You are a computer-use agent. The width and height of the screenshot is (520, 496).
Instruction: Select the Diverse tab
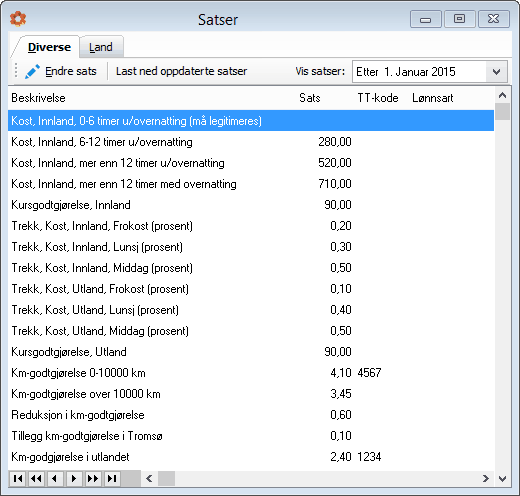click(x=49, y=47)
